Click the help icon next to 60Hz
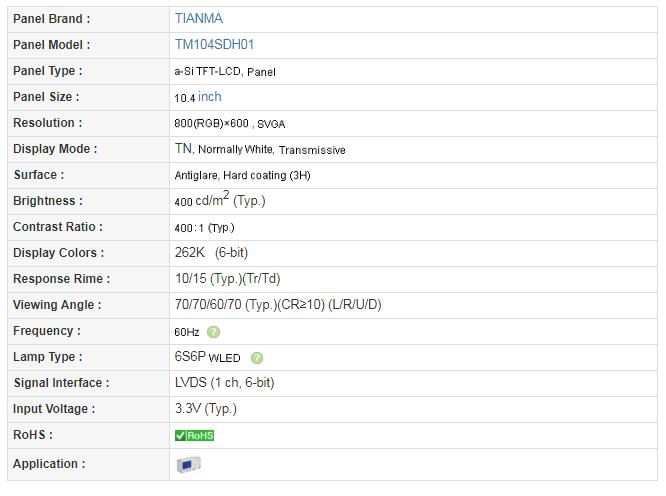This screenshot has width=666, height=496. 213,332
